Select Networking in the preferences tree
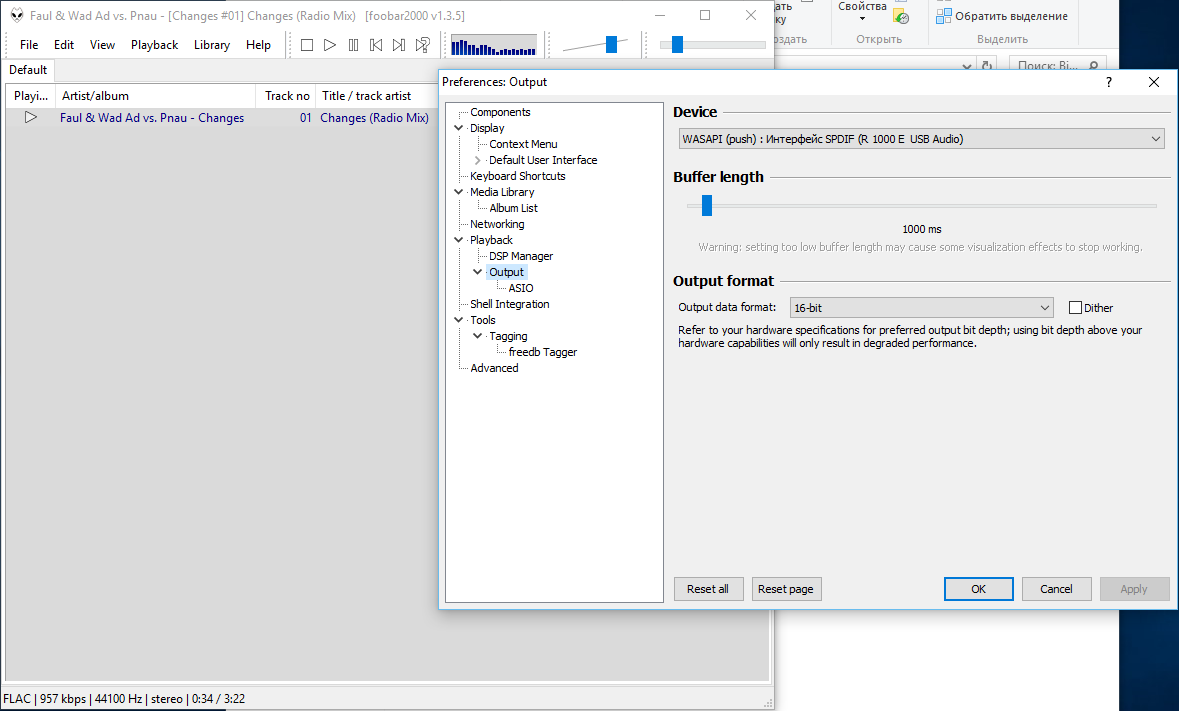The height and width of the screenshot is (711, 1179). (497, 224)
